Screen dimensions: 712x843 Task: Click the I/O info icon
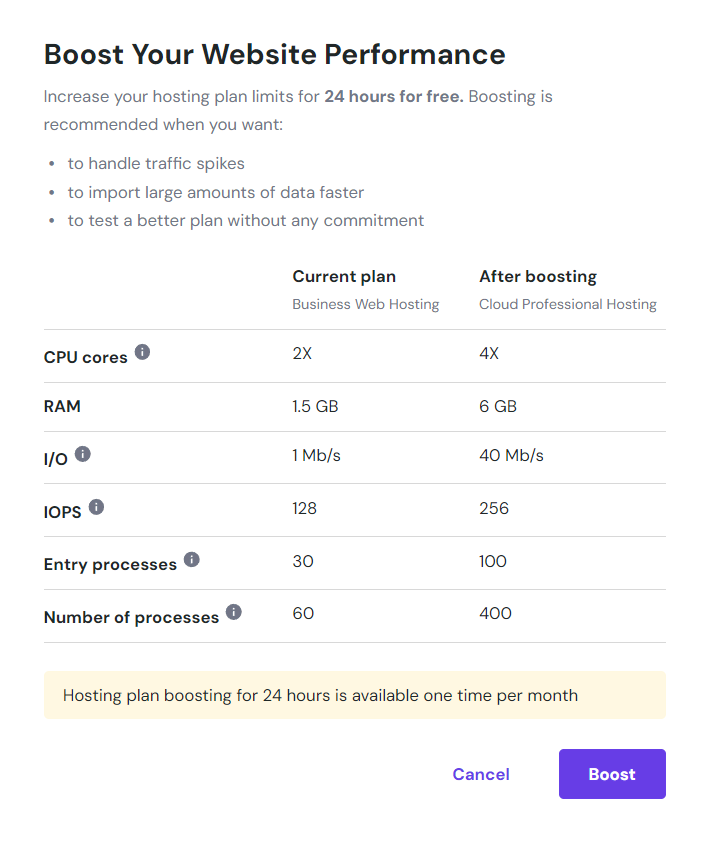pos(83,454)
